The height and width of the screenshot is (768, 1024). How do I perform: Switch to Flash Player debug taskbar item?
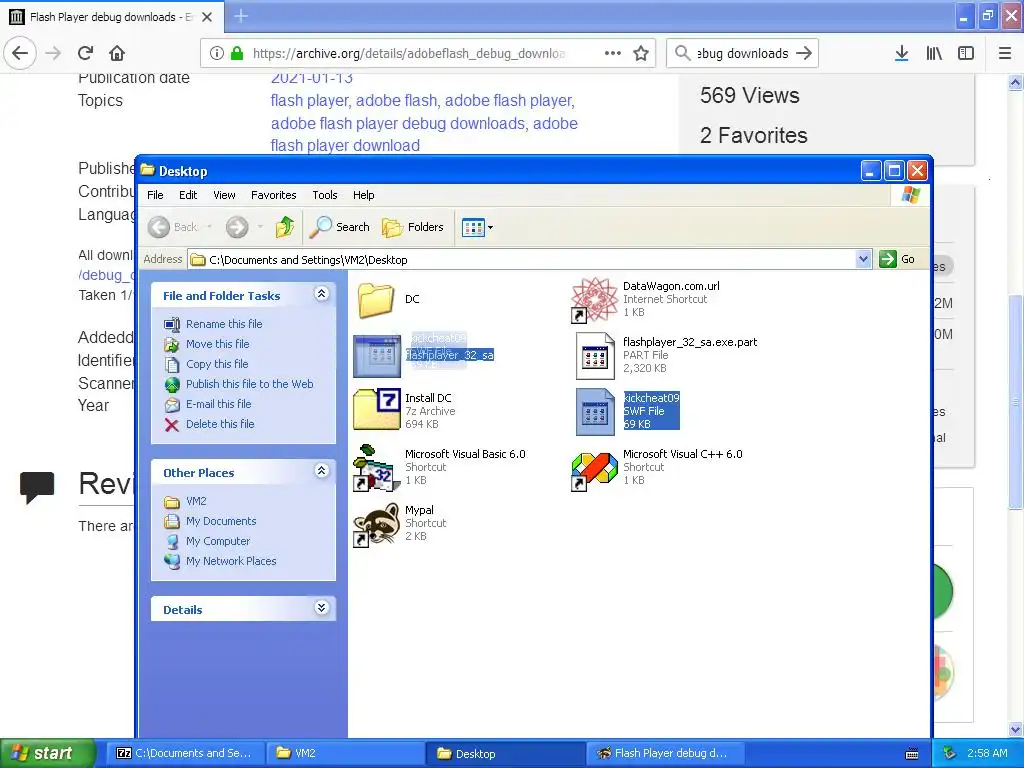coord(665,753)
